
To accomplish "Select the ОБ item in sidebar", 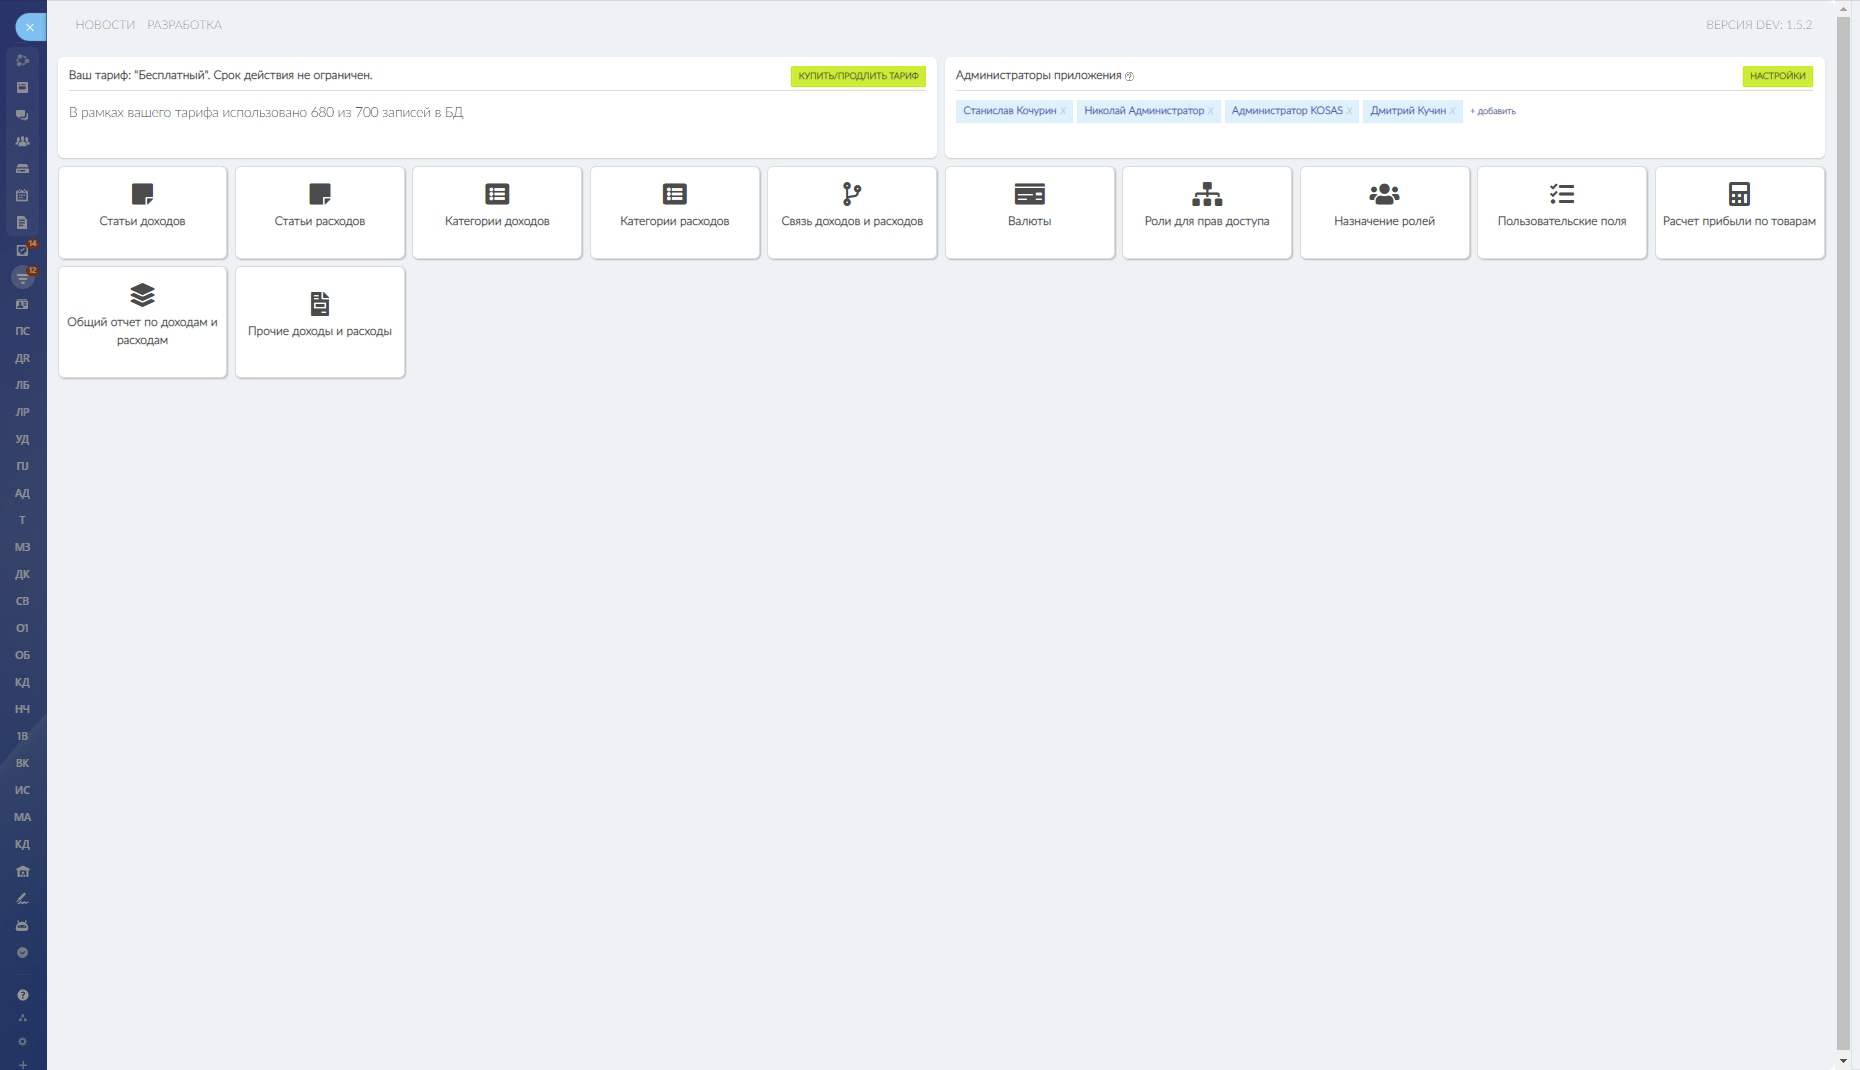I will (22, 655).
